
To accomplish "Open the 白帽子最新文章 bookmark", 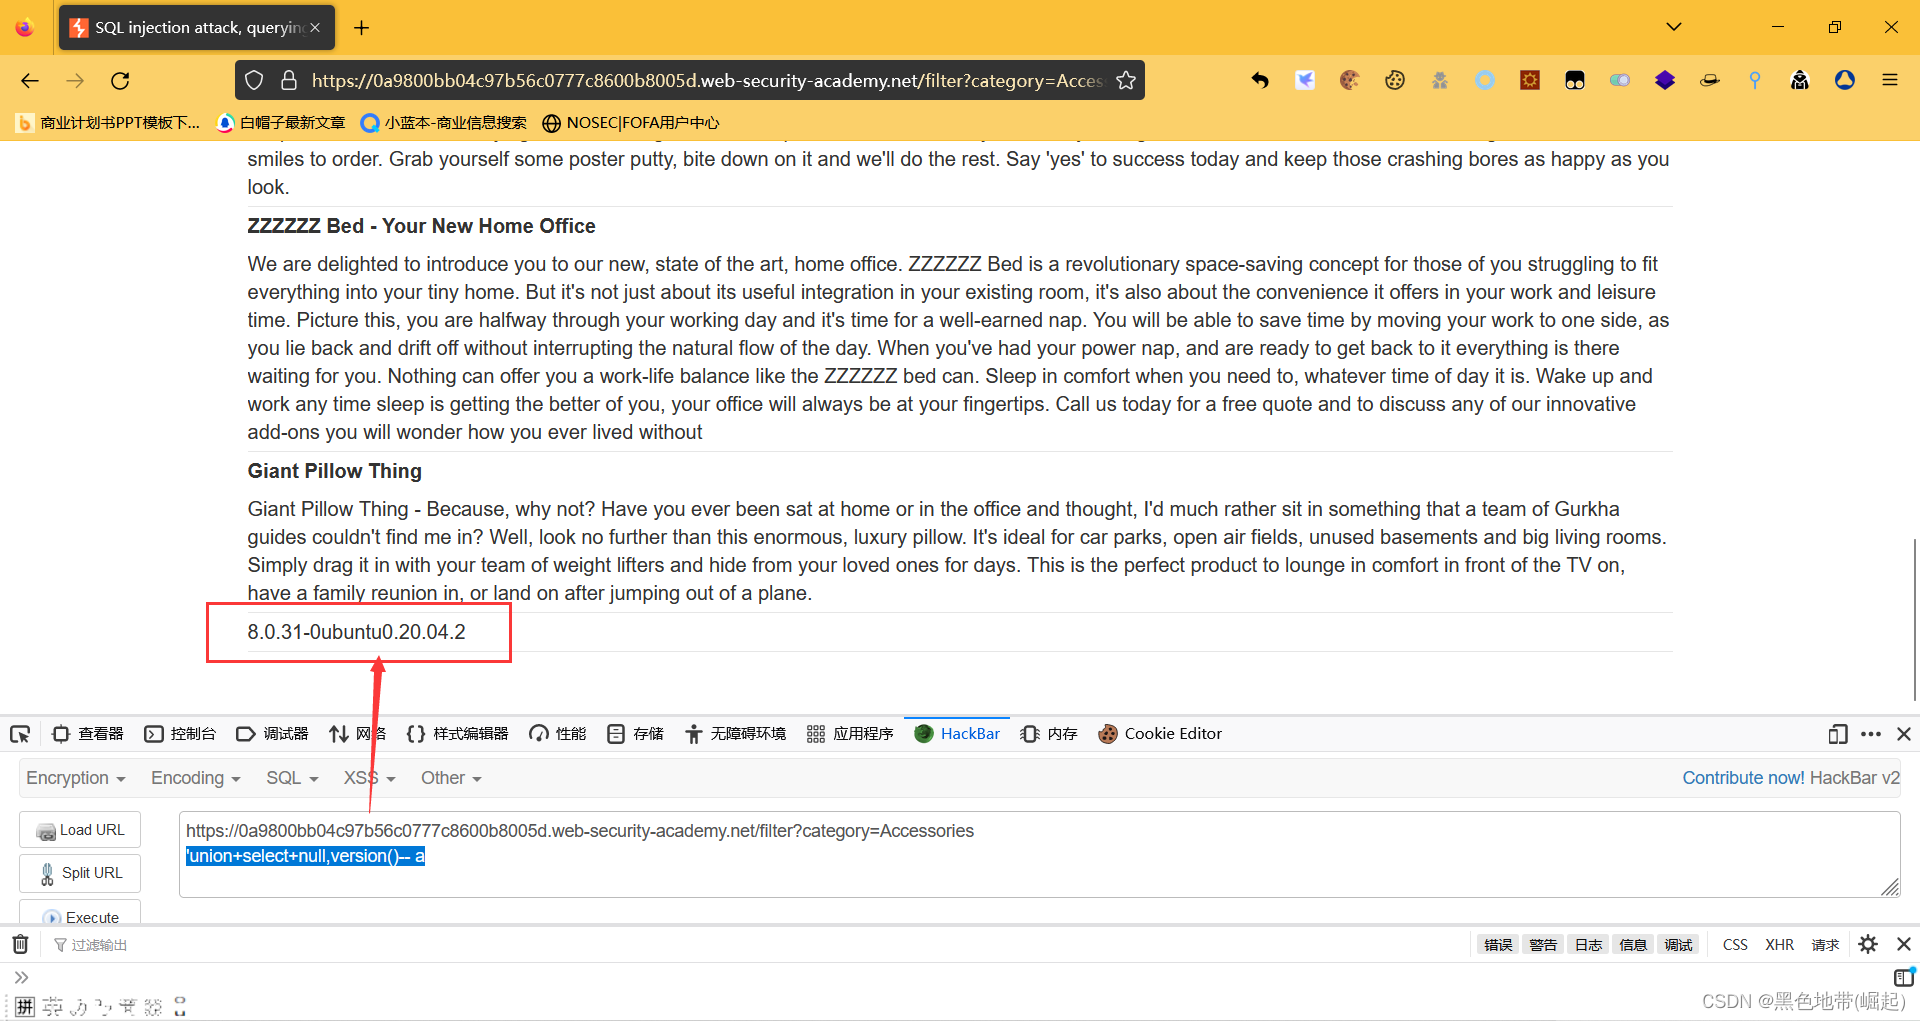I will tap(281, 123).
